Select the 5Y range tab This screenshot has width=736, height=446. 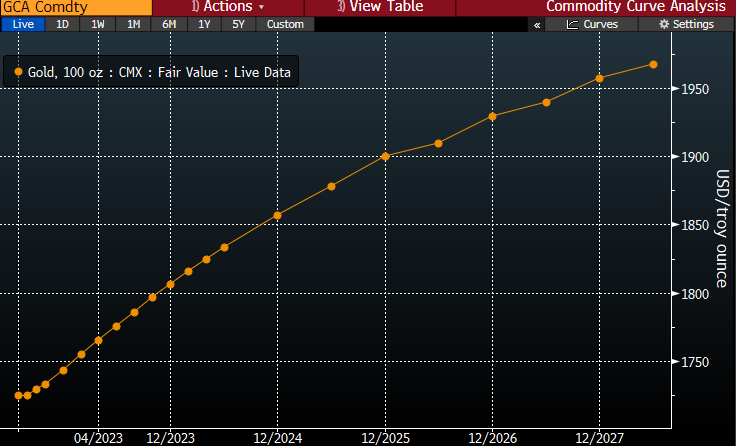pyautogui.click(x=238, y=24)
